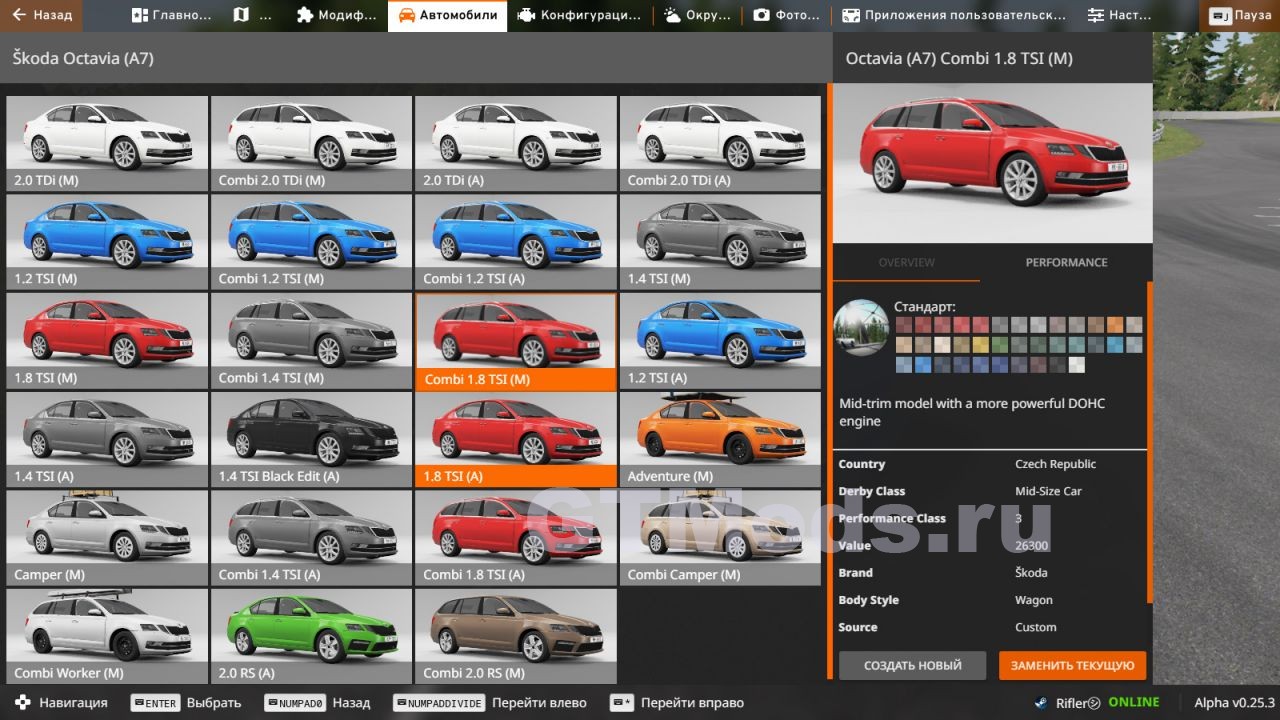Click the orange details panel scrollbar
1280x720 pixels.
pos(1149,443)
